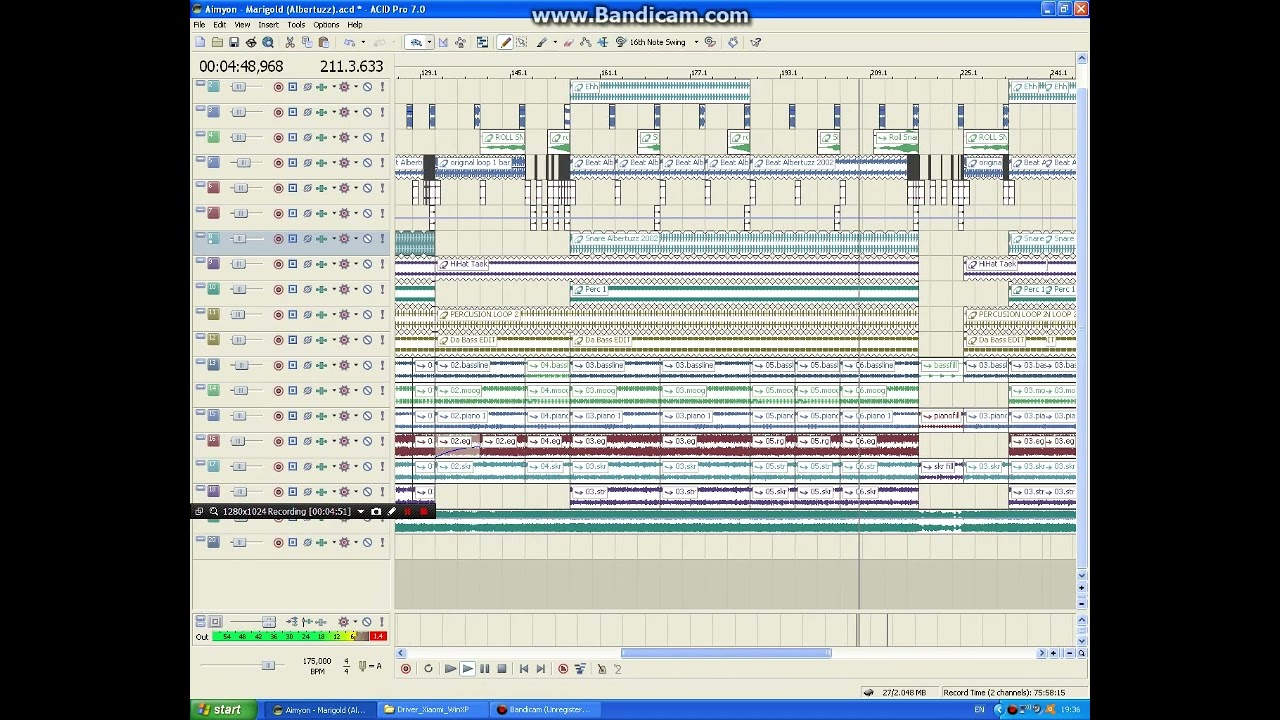This screenshot has width=1280, height=720.
Task: Stop playback with the transport Stop button
Action: [502, 669]
